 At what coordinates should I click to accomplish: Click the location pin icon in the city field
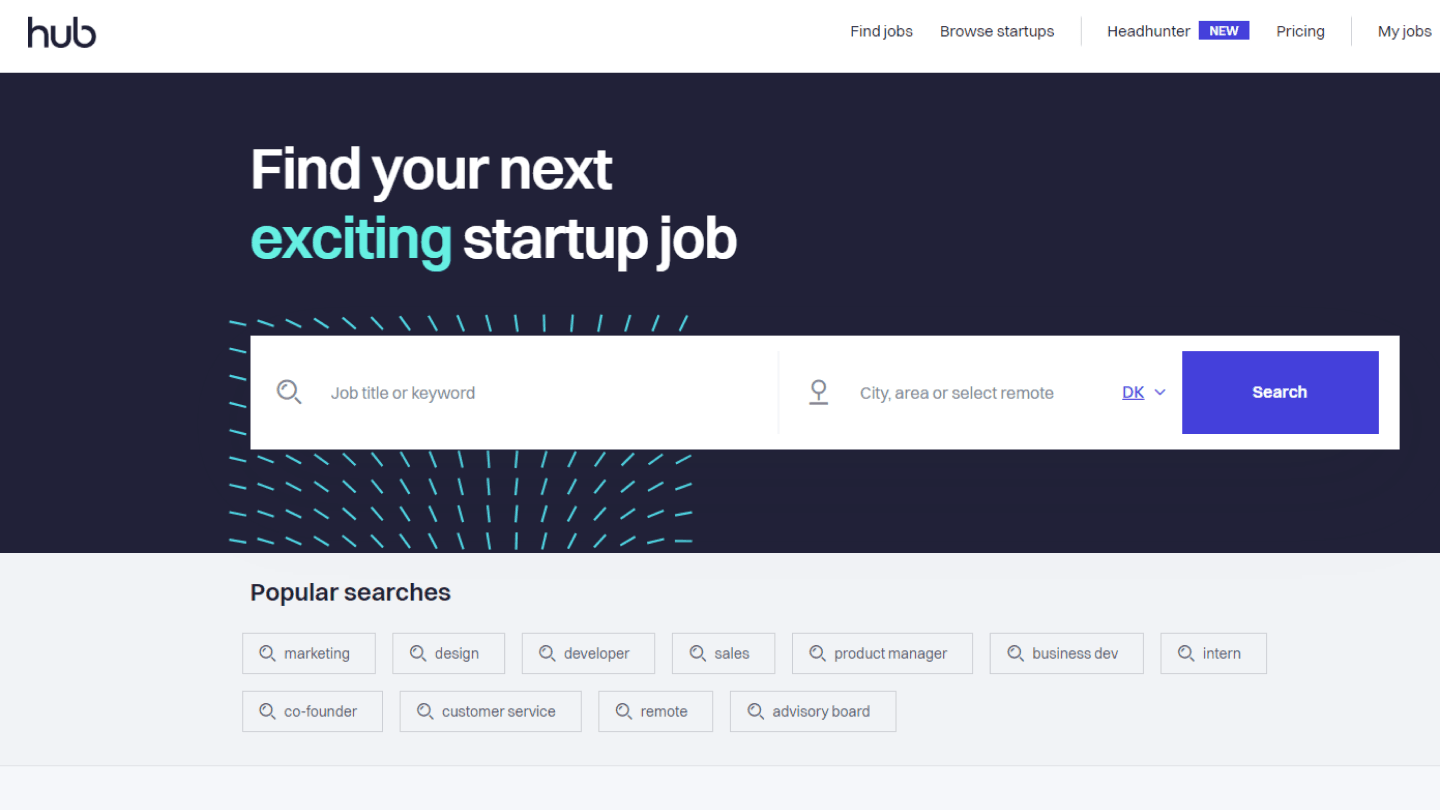[x=819, y=392]
